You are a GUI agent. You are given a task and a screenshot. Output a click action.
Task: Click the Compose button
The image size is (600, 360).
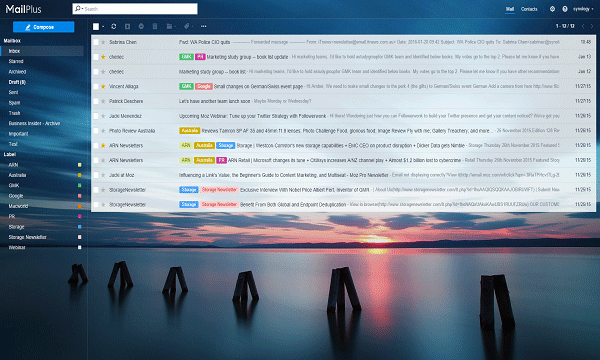[x=44, y=27]
